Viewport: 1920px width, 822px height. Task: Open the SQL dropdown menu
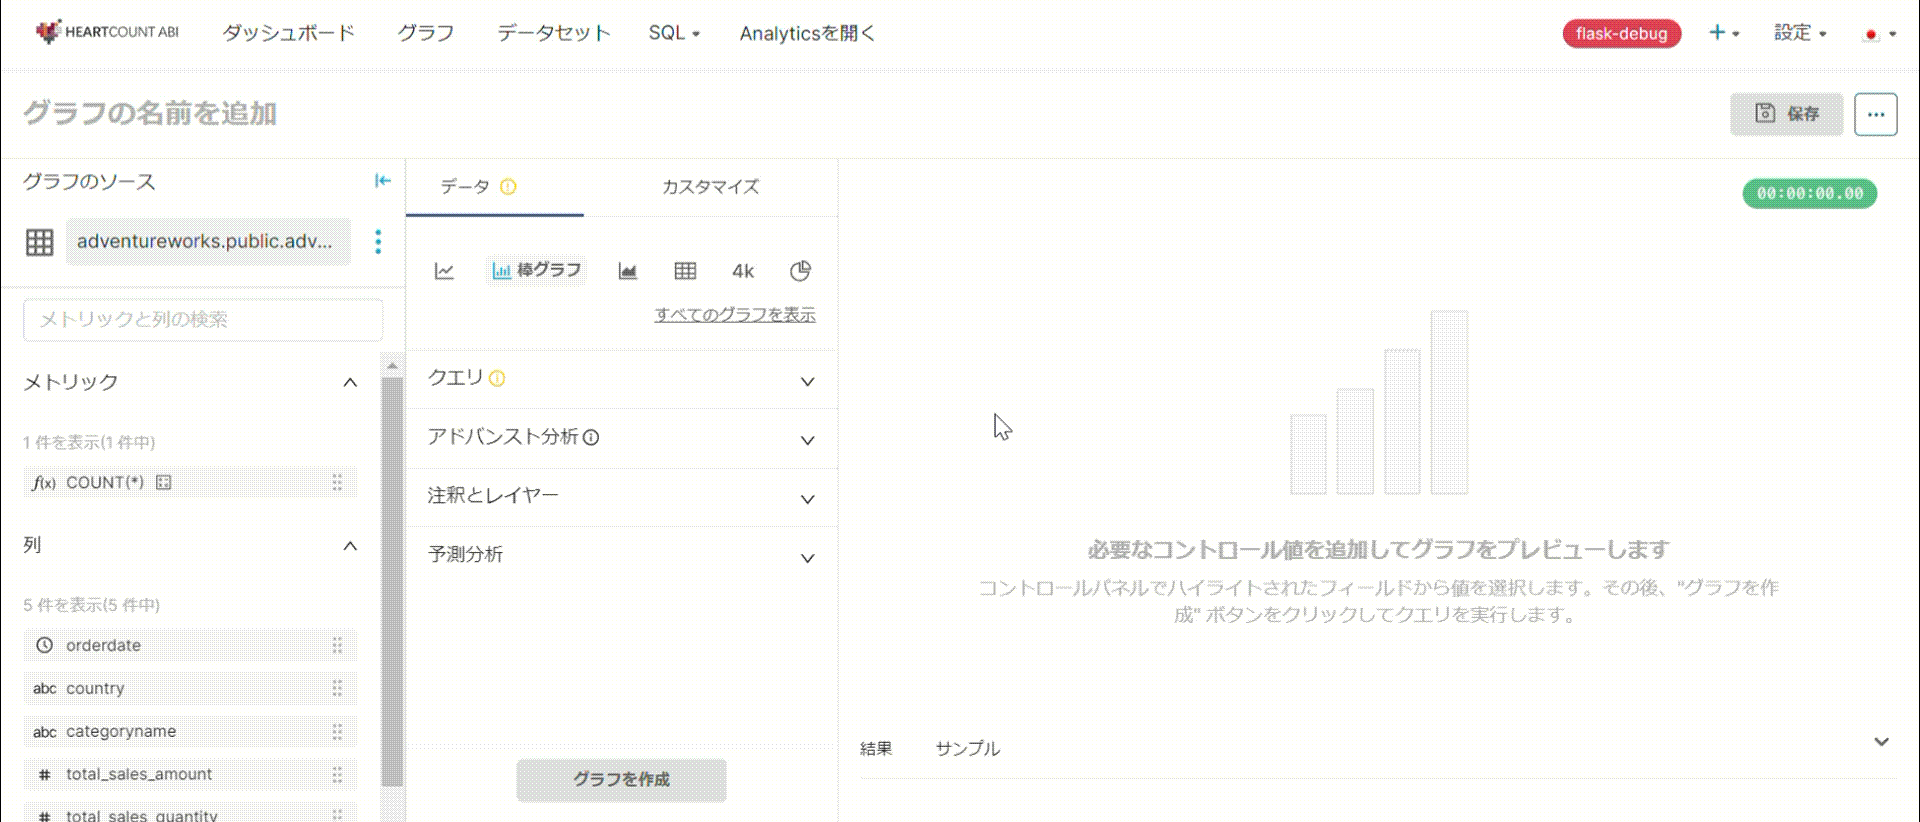point(674,33)
